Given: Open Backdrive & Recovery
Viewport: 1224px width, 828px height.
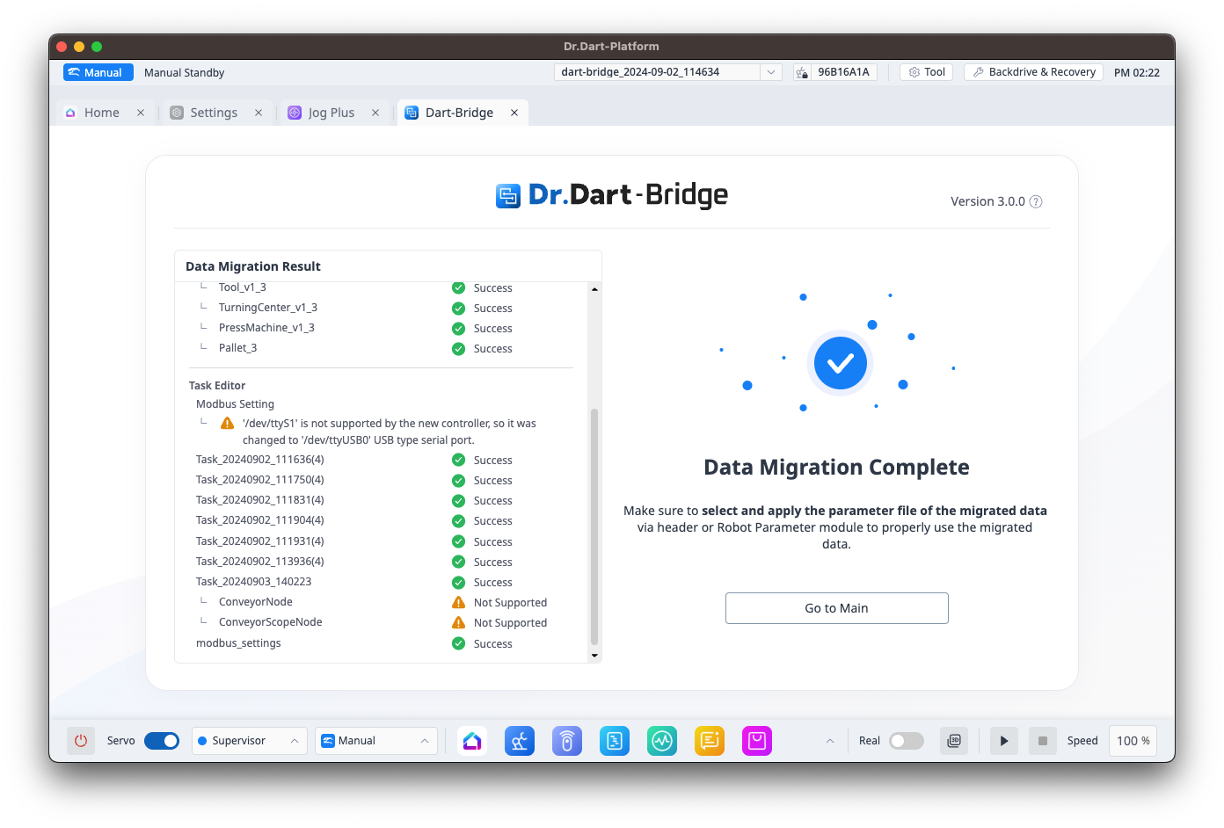Looking at the screenshot, I should coord(1034,72).
